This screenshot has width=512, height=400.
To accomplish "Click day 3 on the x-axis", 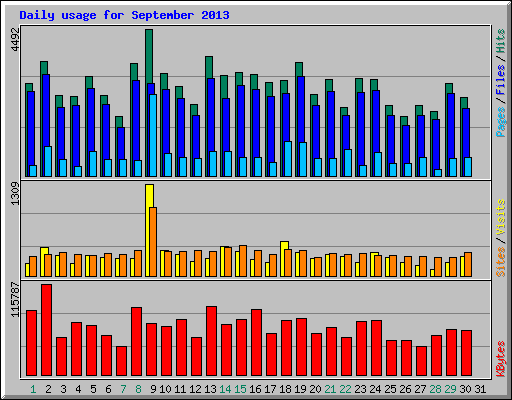I will 63,389.
